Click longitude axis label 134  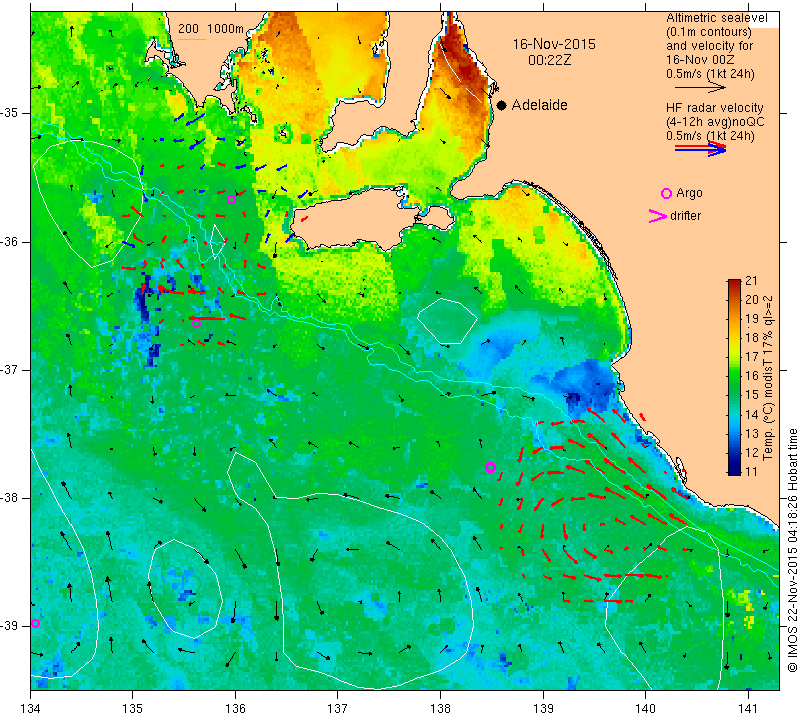(x=31, y=708)
